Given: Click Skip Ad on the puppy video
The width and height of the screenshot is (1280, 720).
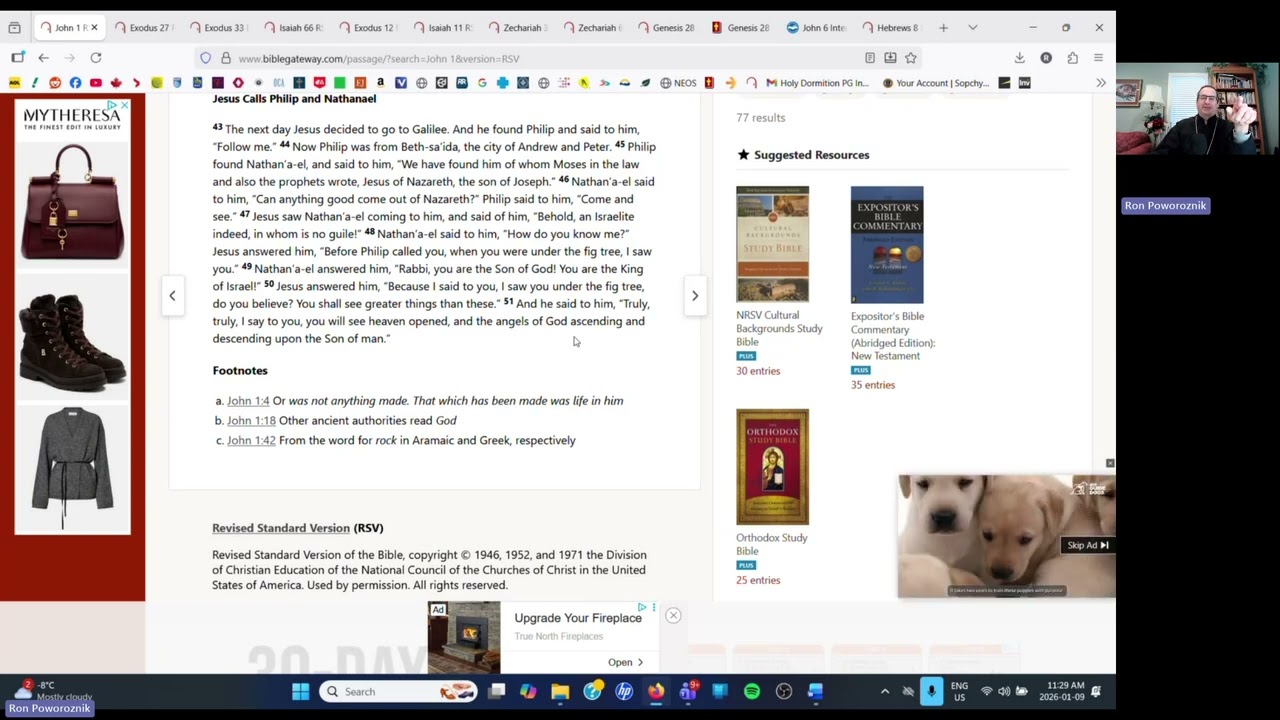Looking at the screenshot, I should click(1087, 545).
